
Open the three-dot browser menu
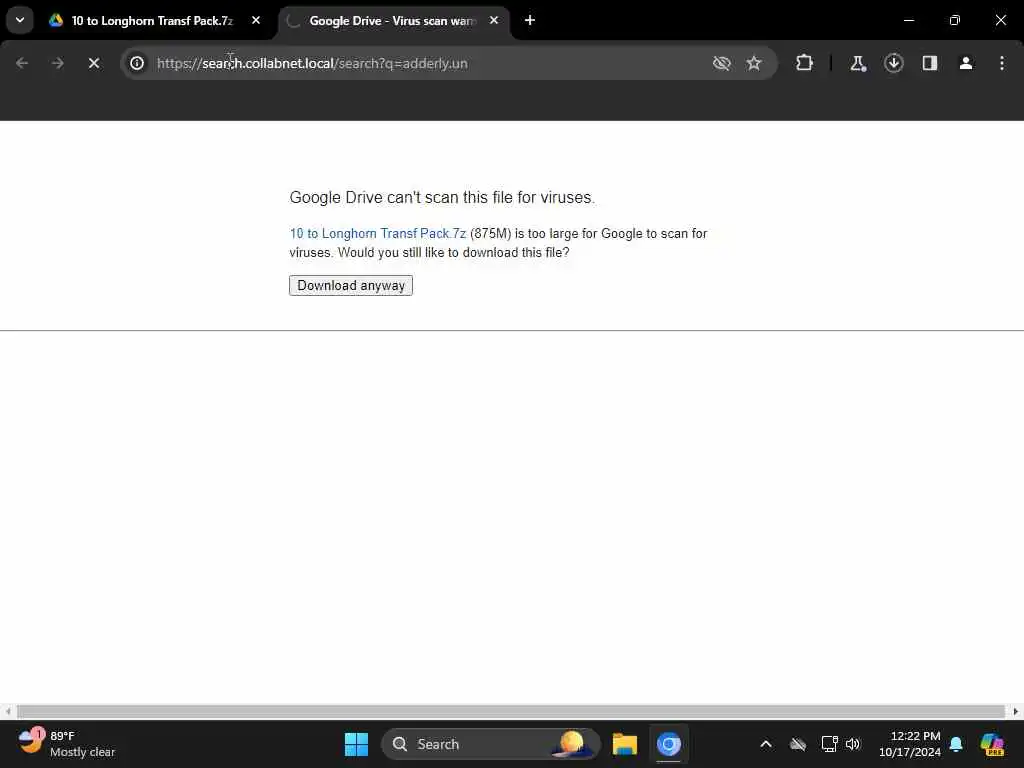[1002, 63]
